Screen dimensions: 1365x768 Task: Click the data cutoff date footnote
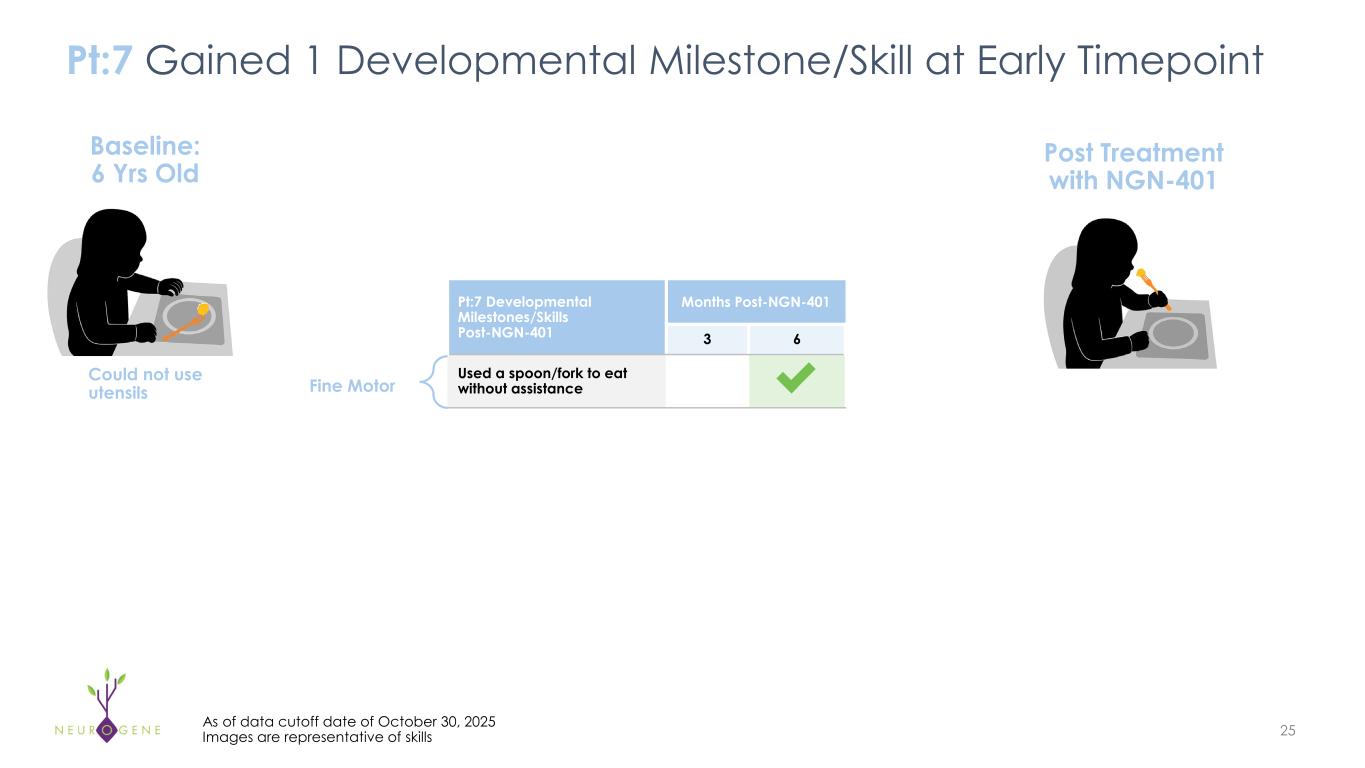[x=349, y=721]
